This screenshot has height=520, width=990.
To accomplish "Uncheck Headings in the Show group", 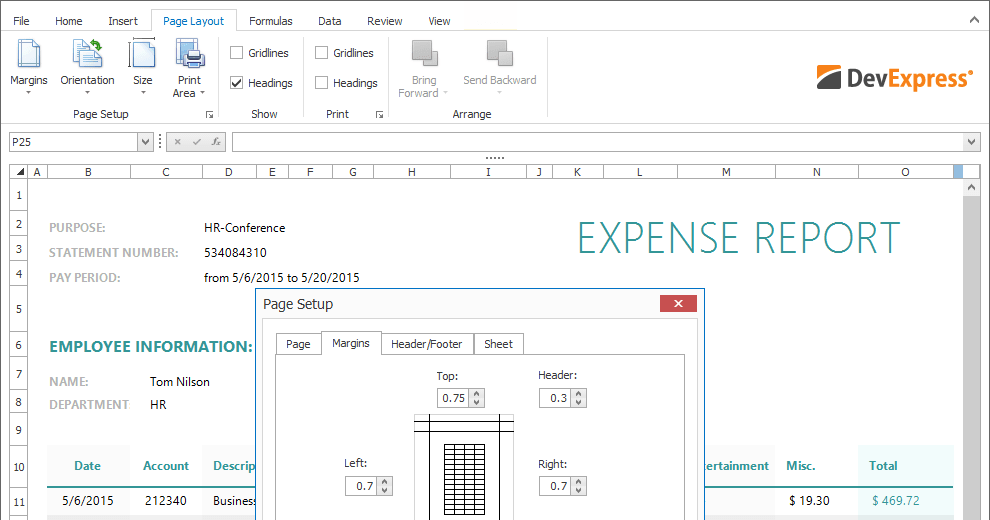I will coord(236,83).
